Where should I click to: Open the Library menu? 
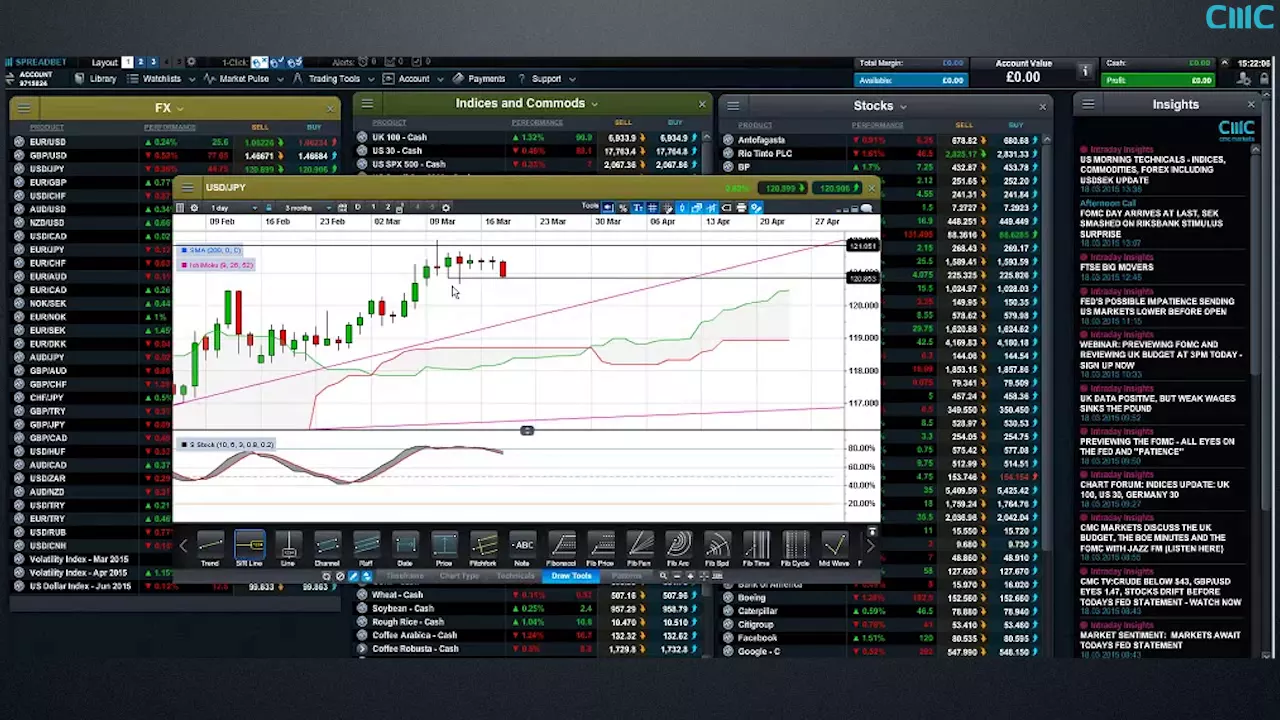96,79
